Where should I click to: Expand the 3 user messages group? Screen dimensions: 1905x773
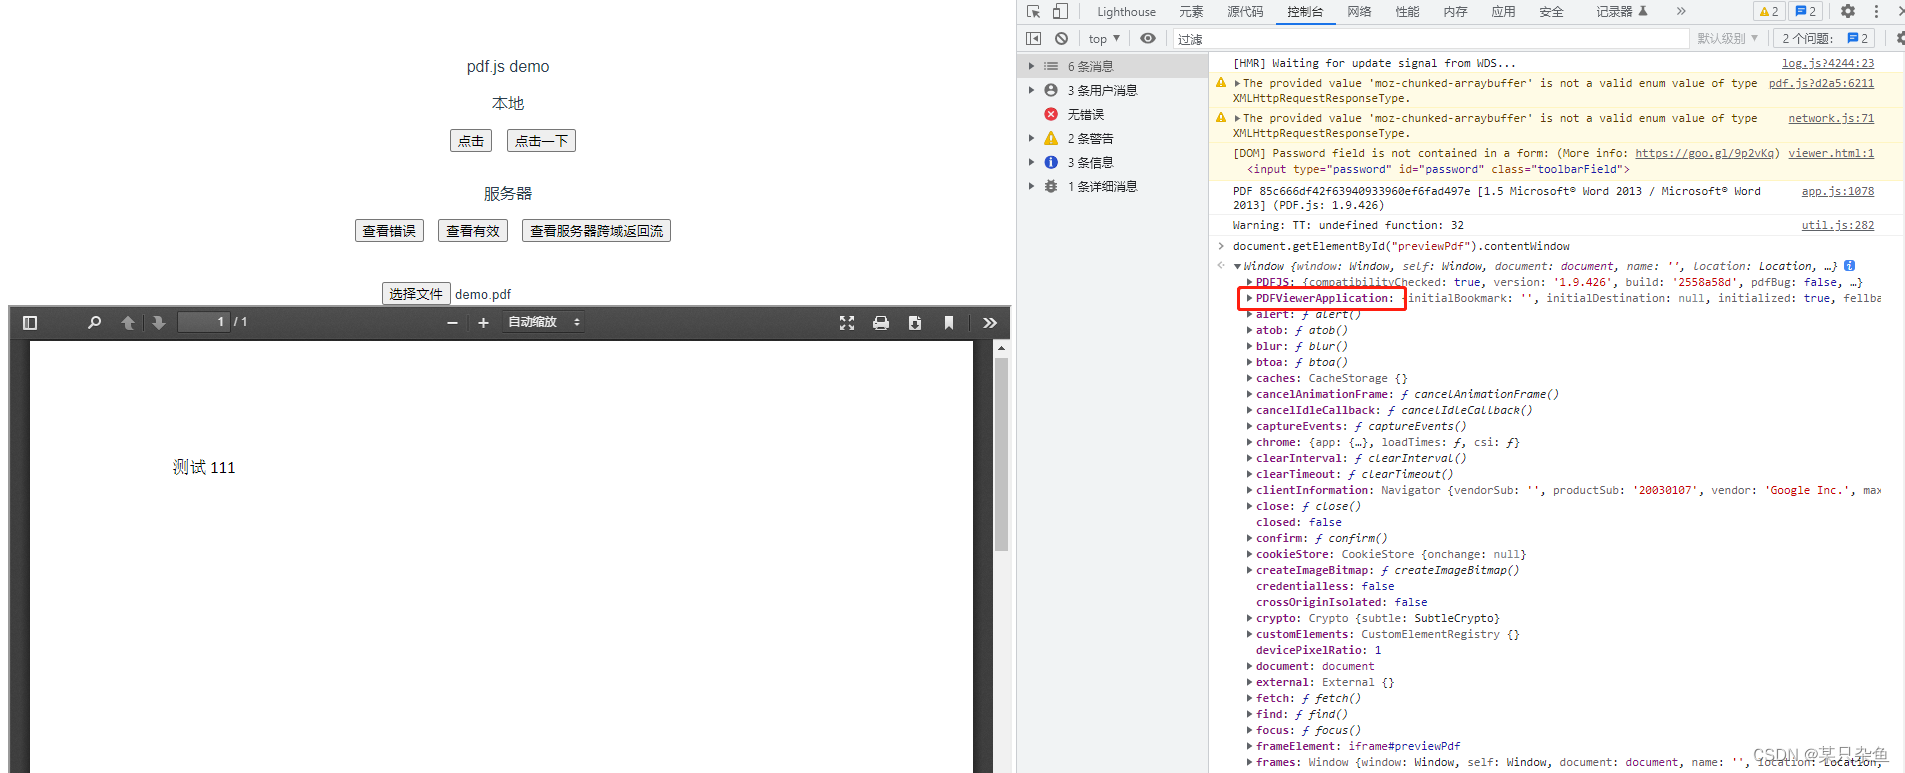pyautogui.click(x=1032, y=90)
